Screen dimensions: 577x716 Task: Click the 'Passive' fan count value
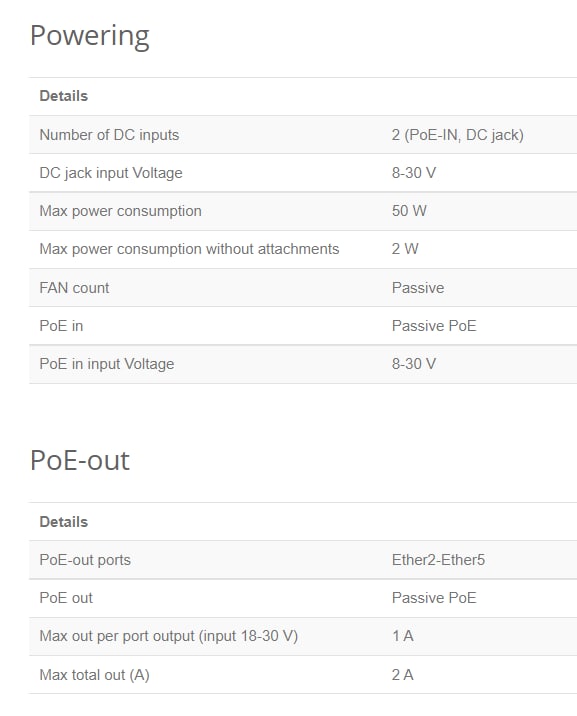tap(418, 288)
